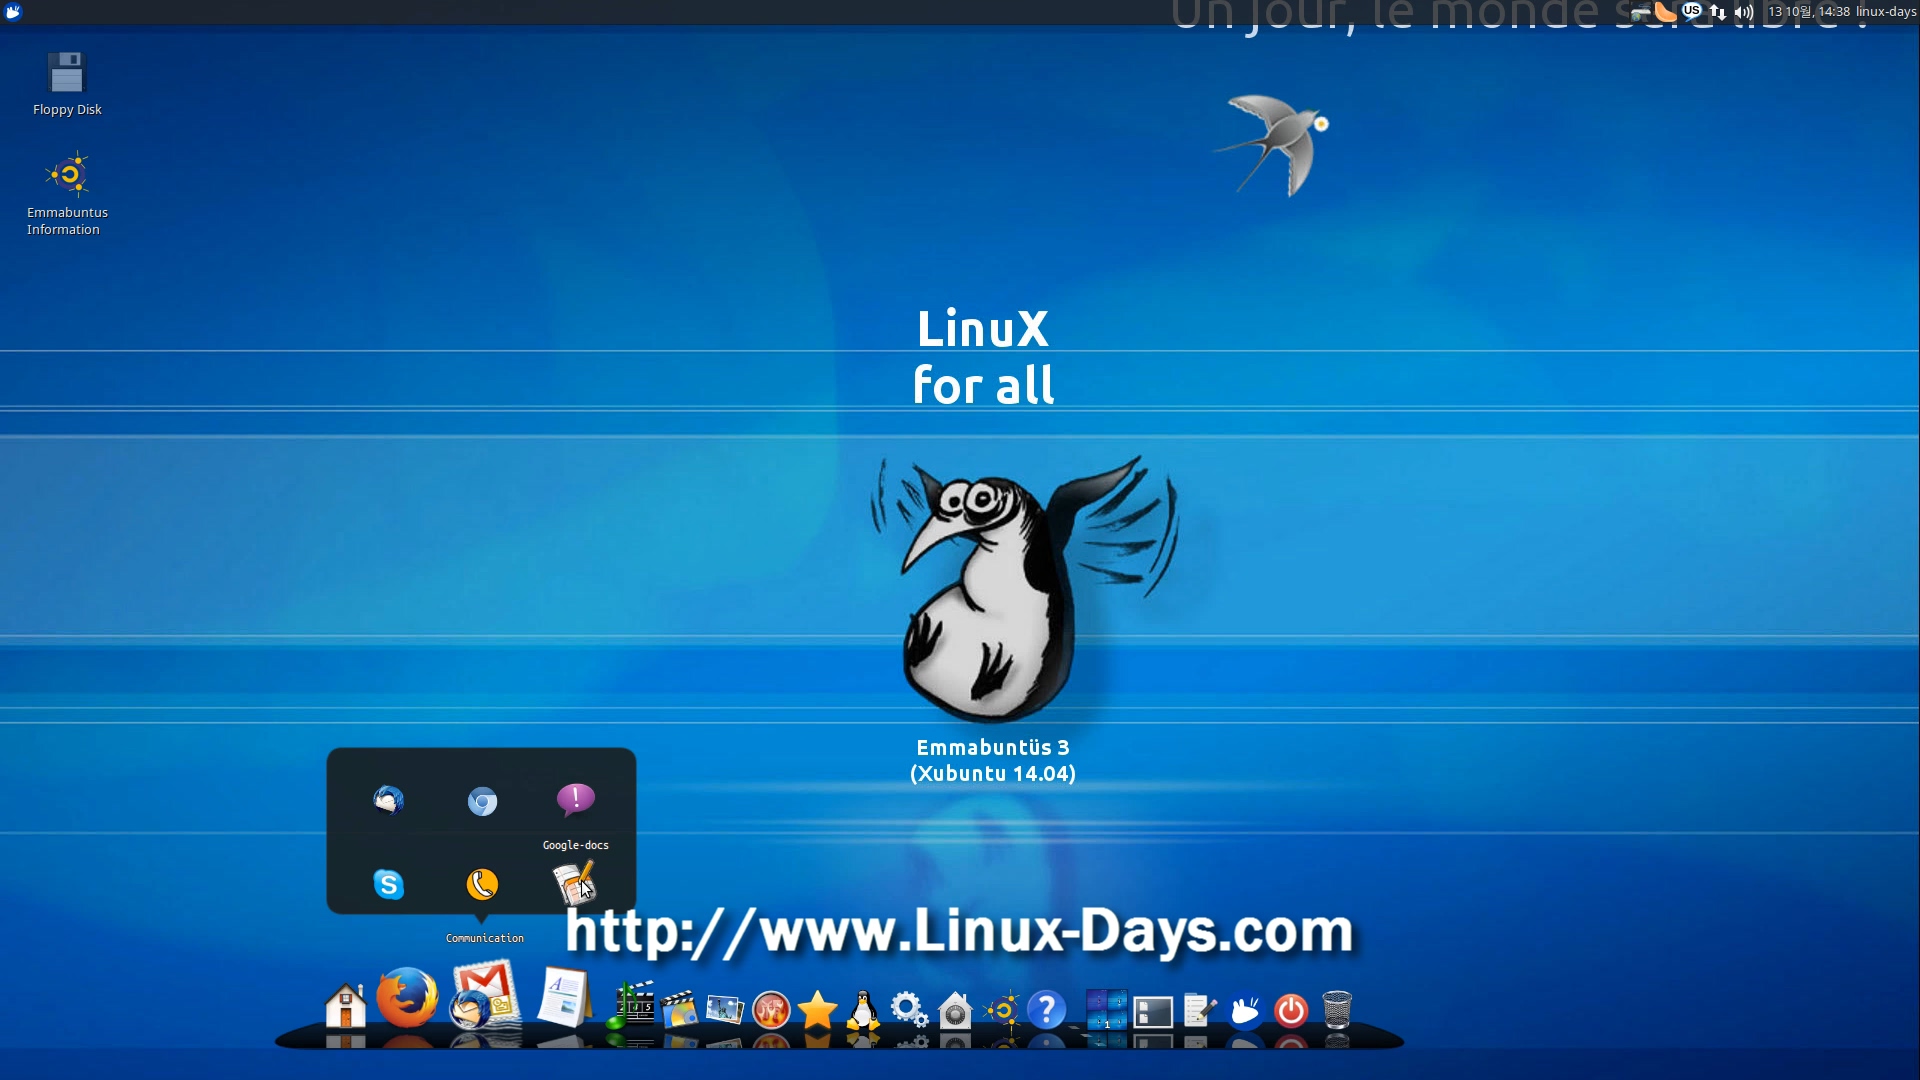This screenshot has height=1080, width=1920.
Task: Open purple chat bubble messenger icon
Action: [x=575, y=799]
